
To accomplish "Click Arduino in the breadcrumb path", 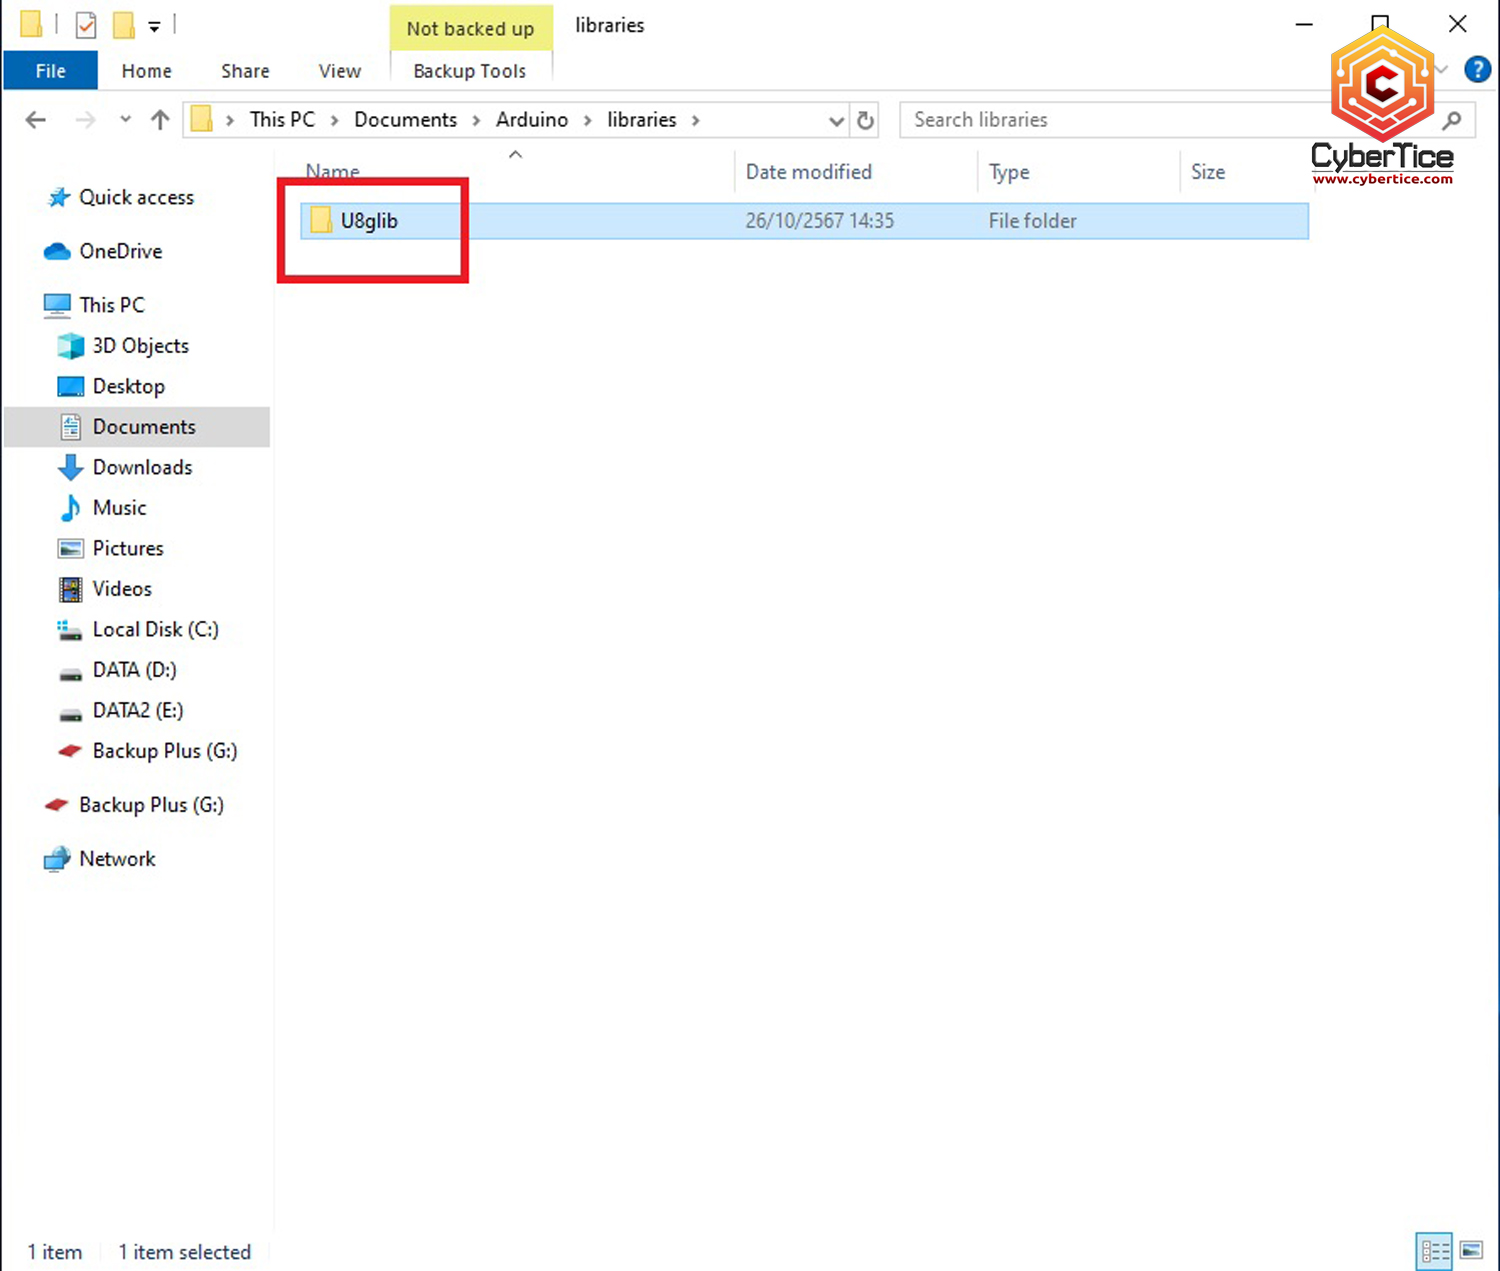I will (531, 120).
